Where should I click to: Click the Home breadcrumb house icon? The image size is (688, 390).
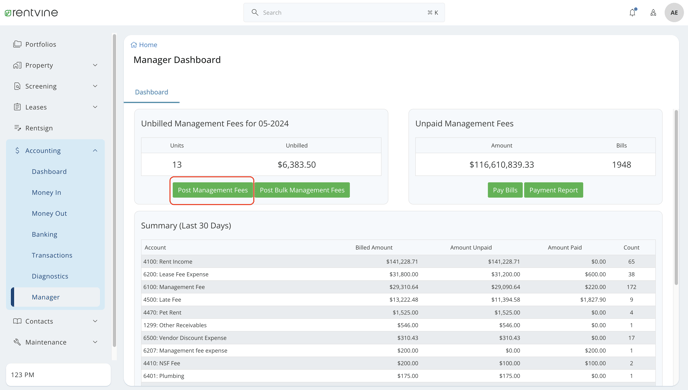(134, 45)
